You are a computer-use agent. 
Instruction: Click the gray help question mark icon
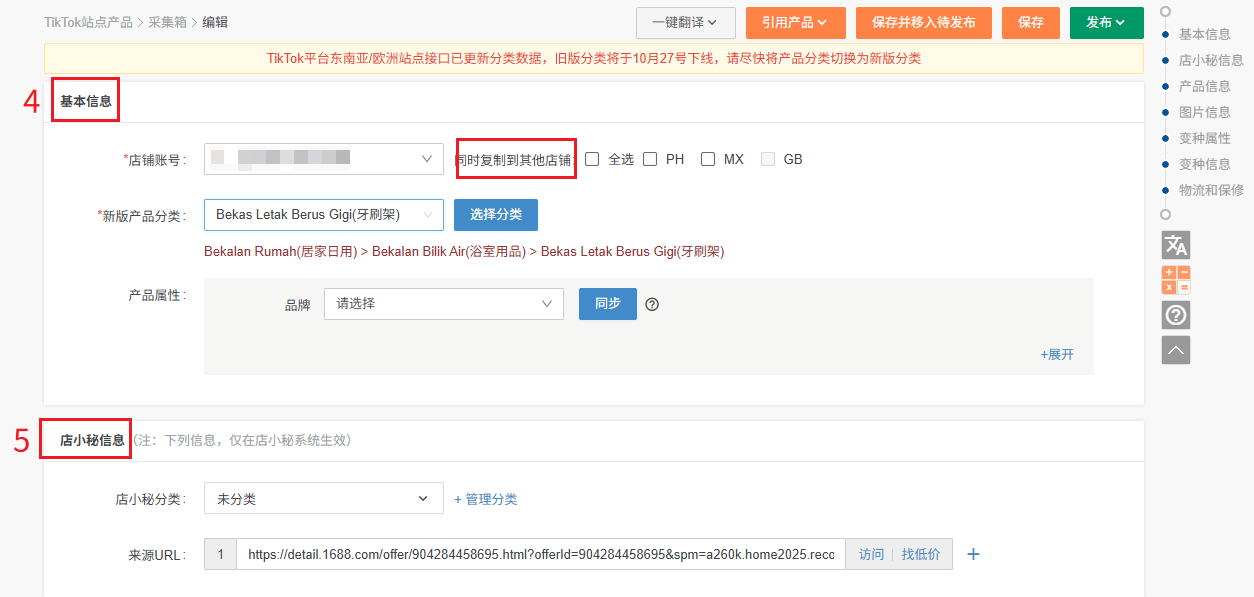coord(1176,315)
